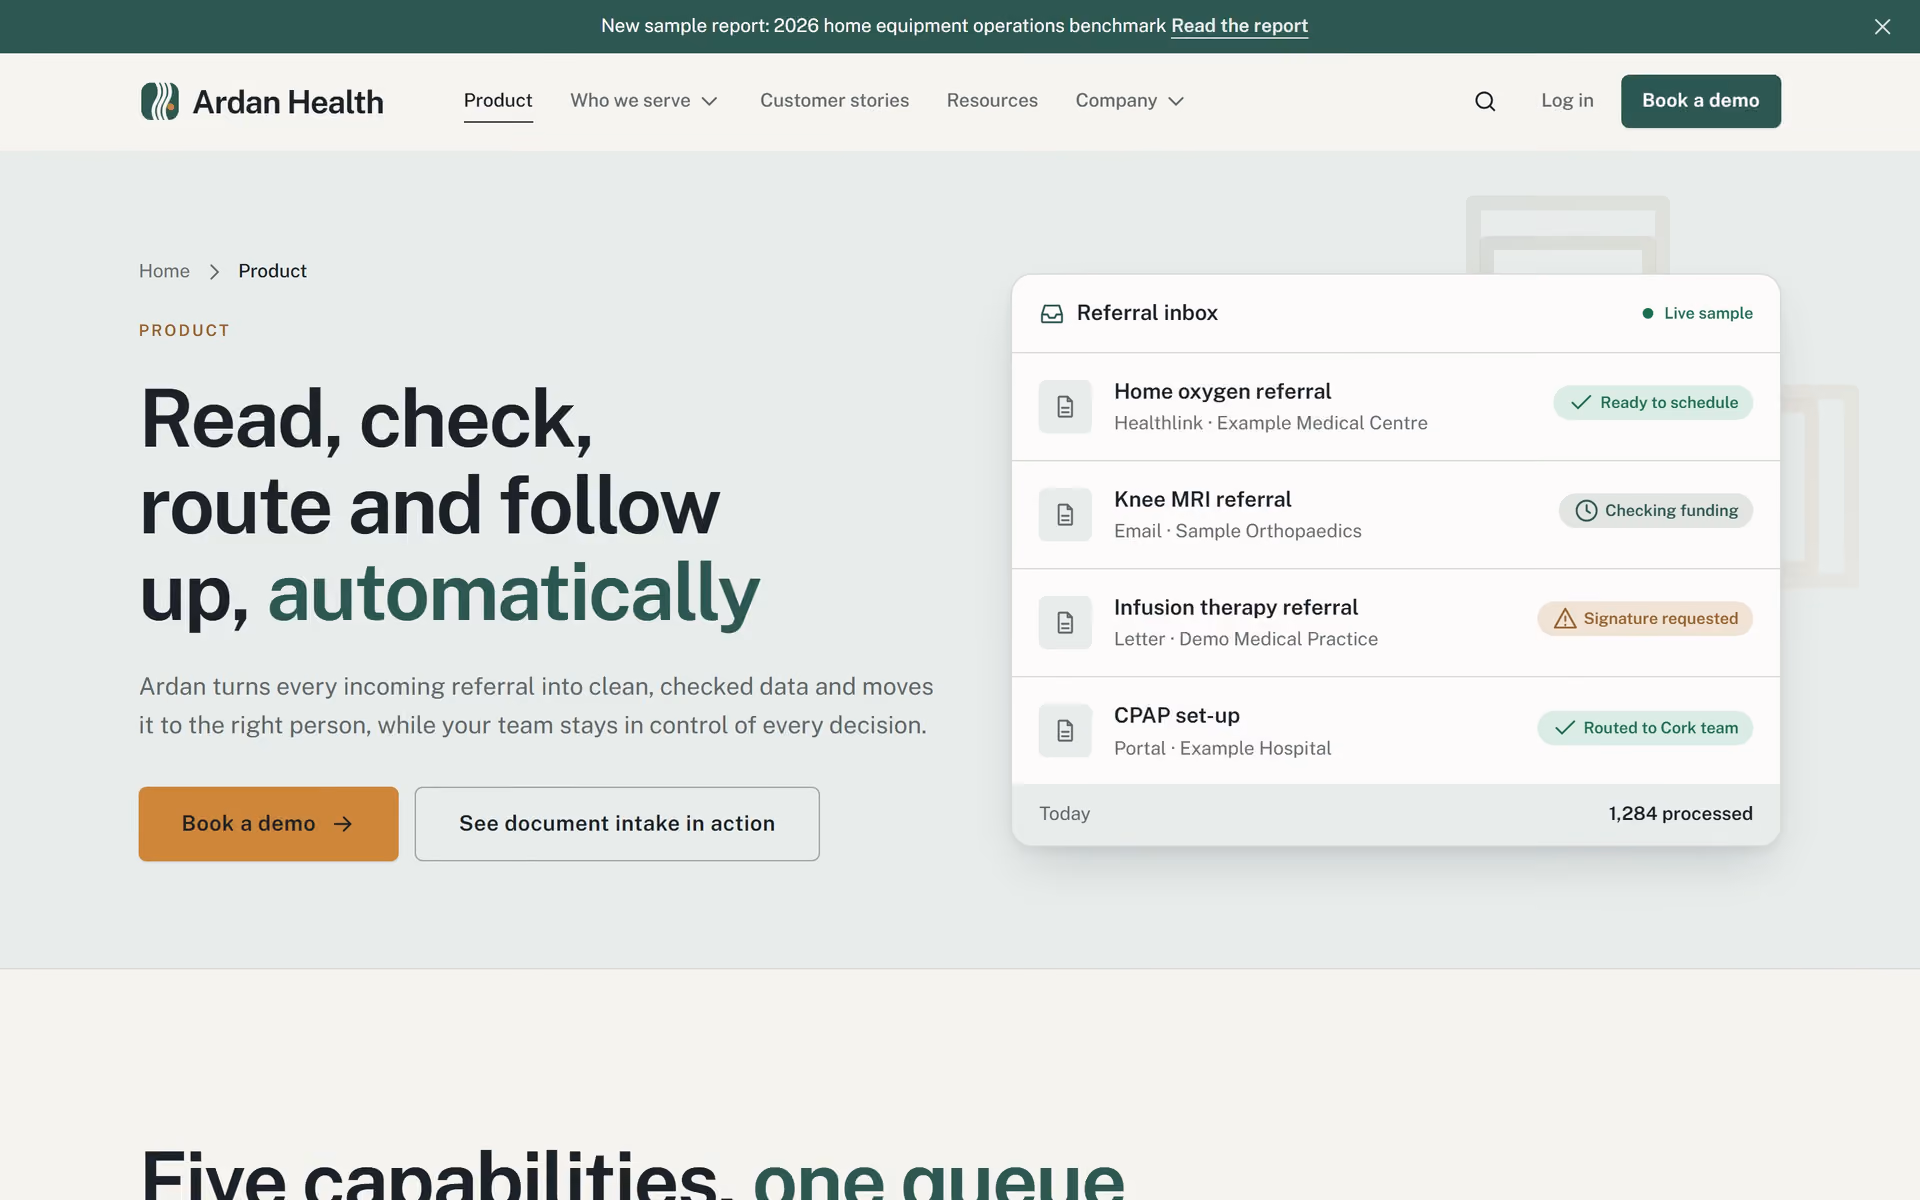Screen dimensions: 1920x1200
Task: Click the clock icon in Checking funding badge
Action: pos(1586,511)
